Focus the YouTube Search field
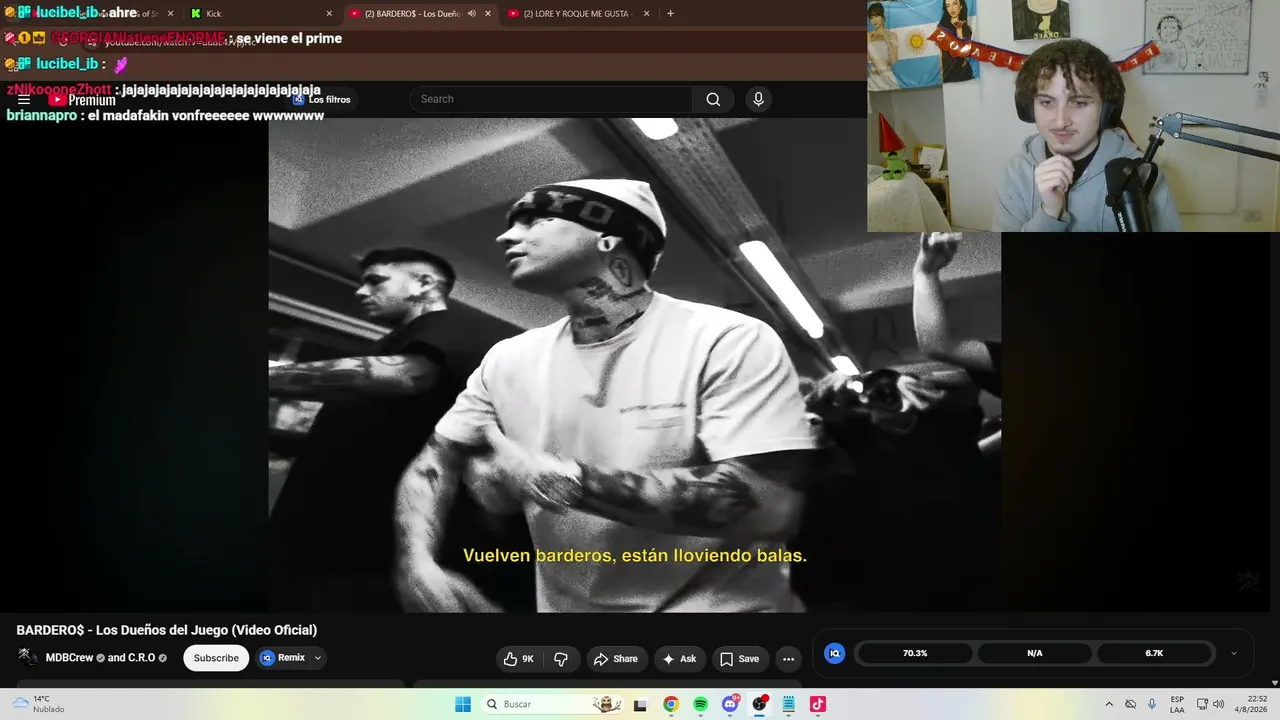The image size is (1280, 720). [551, 99]
